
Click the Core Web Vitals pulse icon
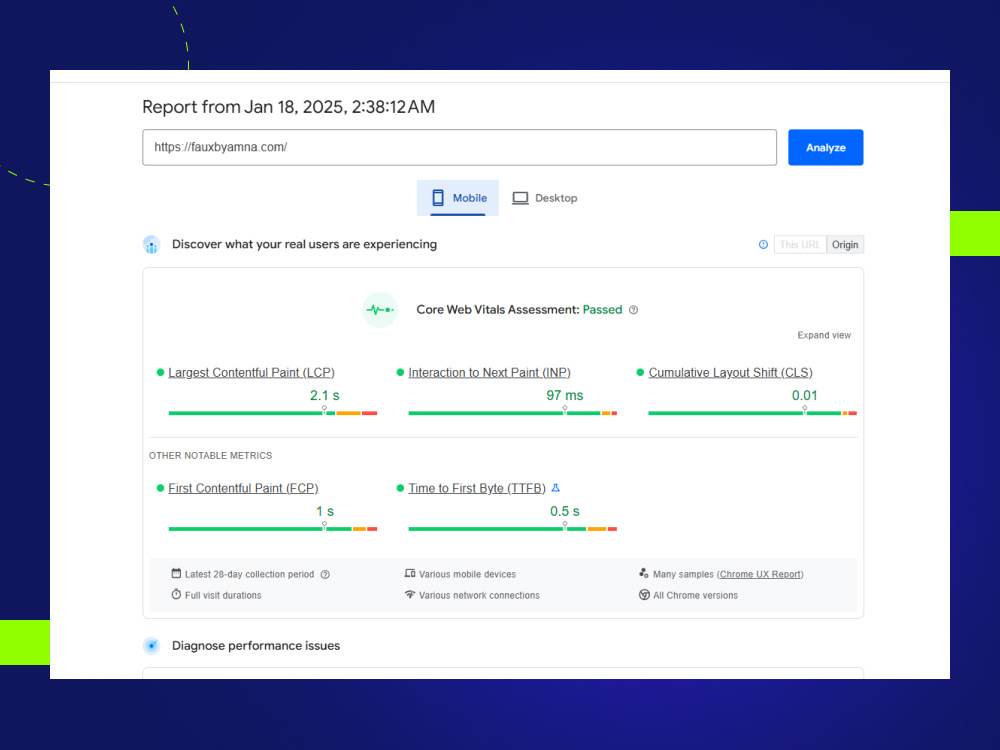380,310
